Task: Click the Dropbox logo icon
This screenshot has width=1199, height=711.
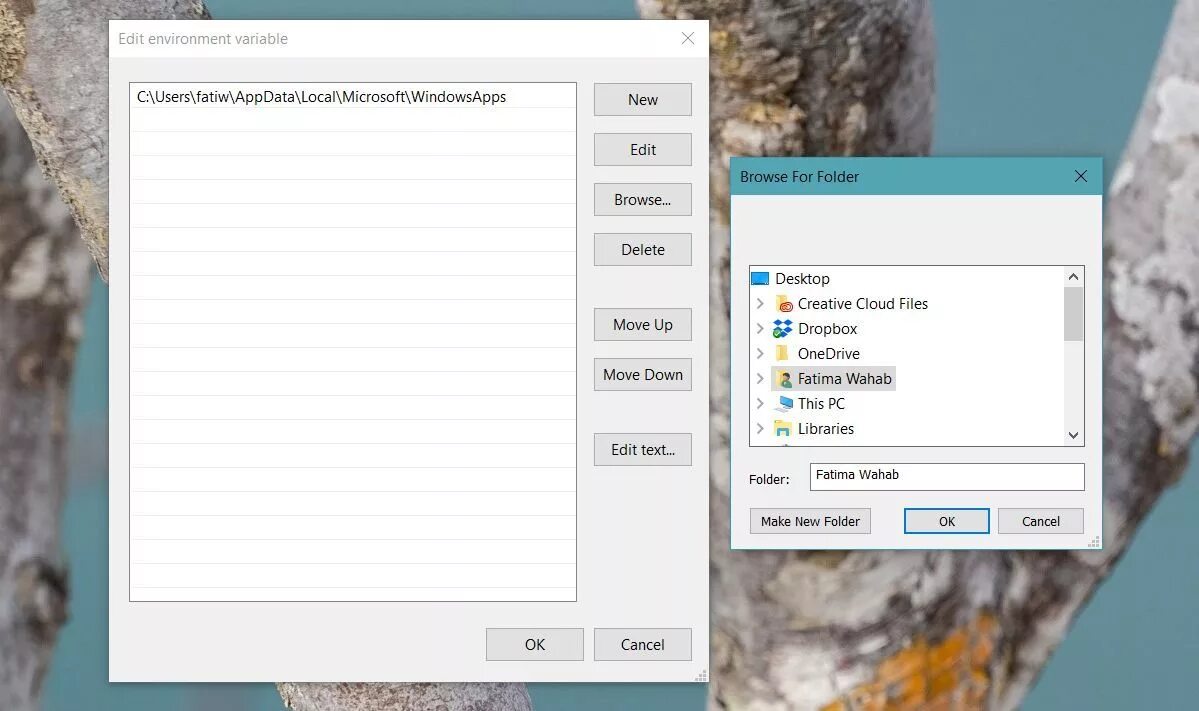Action: pos(783,329)
